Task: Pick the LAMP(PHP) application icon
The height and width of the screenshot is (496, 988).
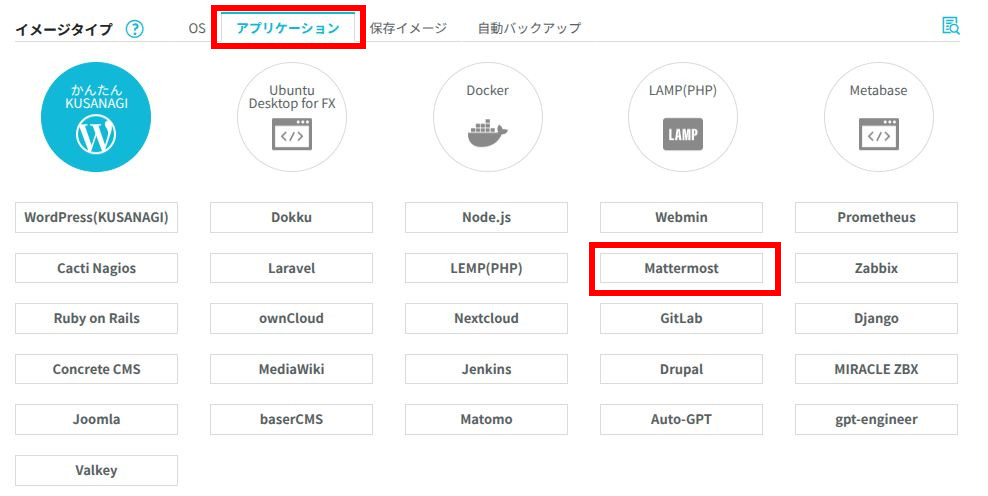Action: (x=683, y=117)
